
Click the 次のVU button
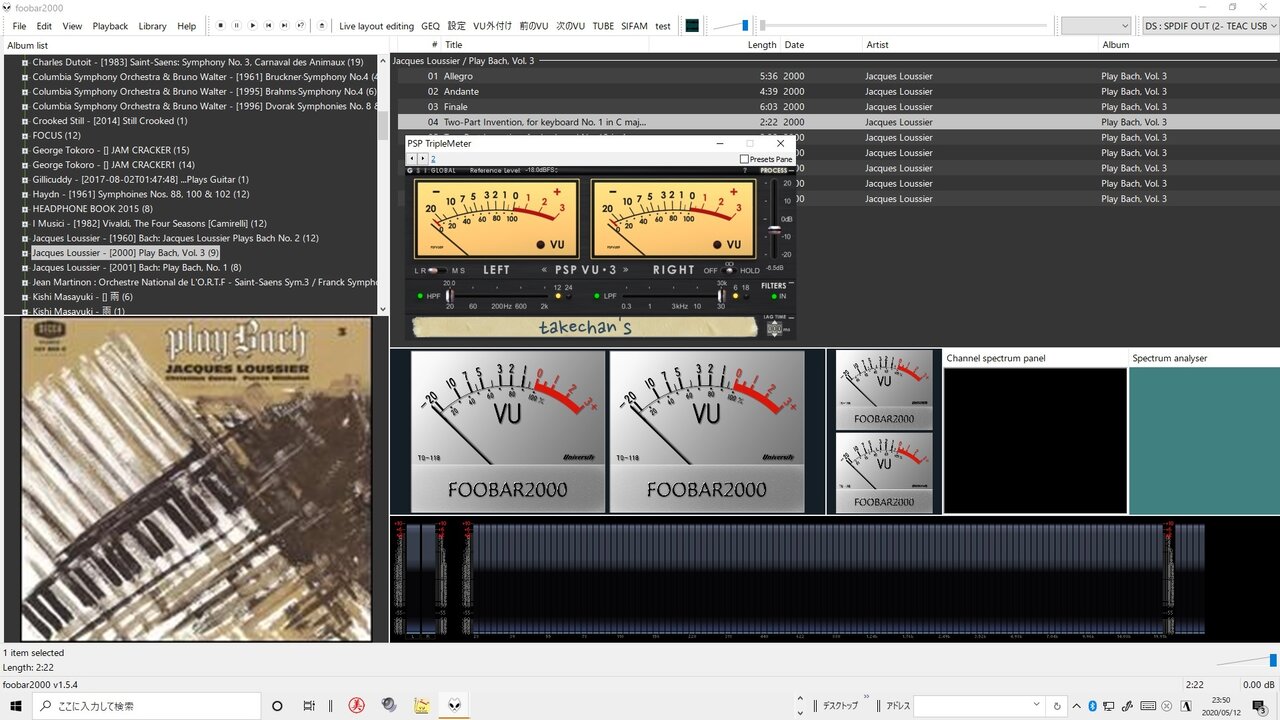(571, 26)
